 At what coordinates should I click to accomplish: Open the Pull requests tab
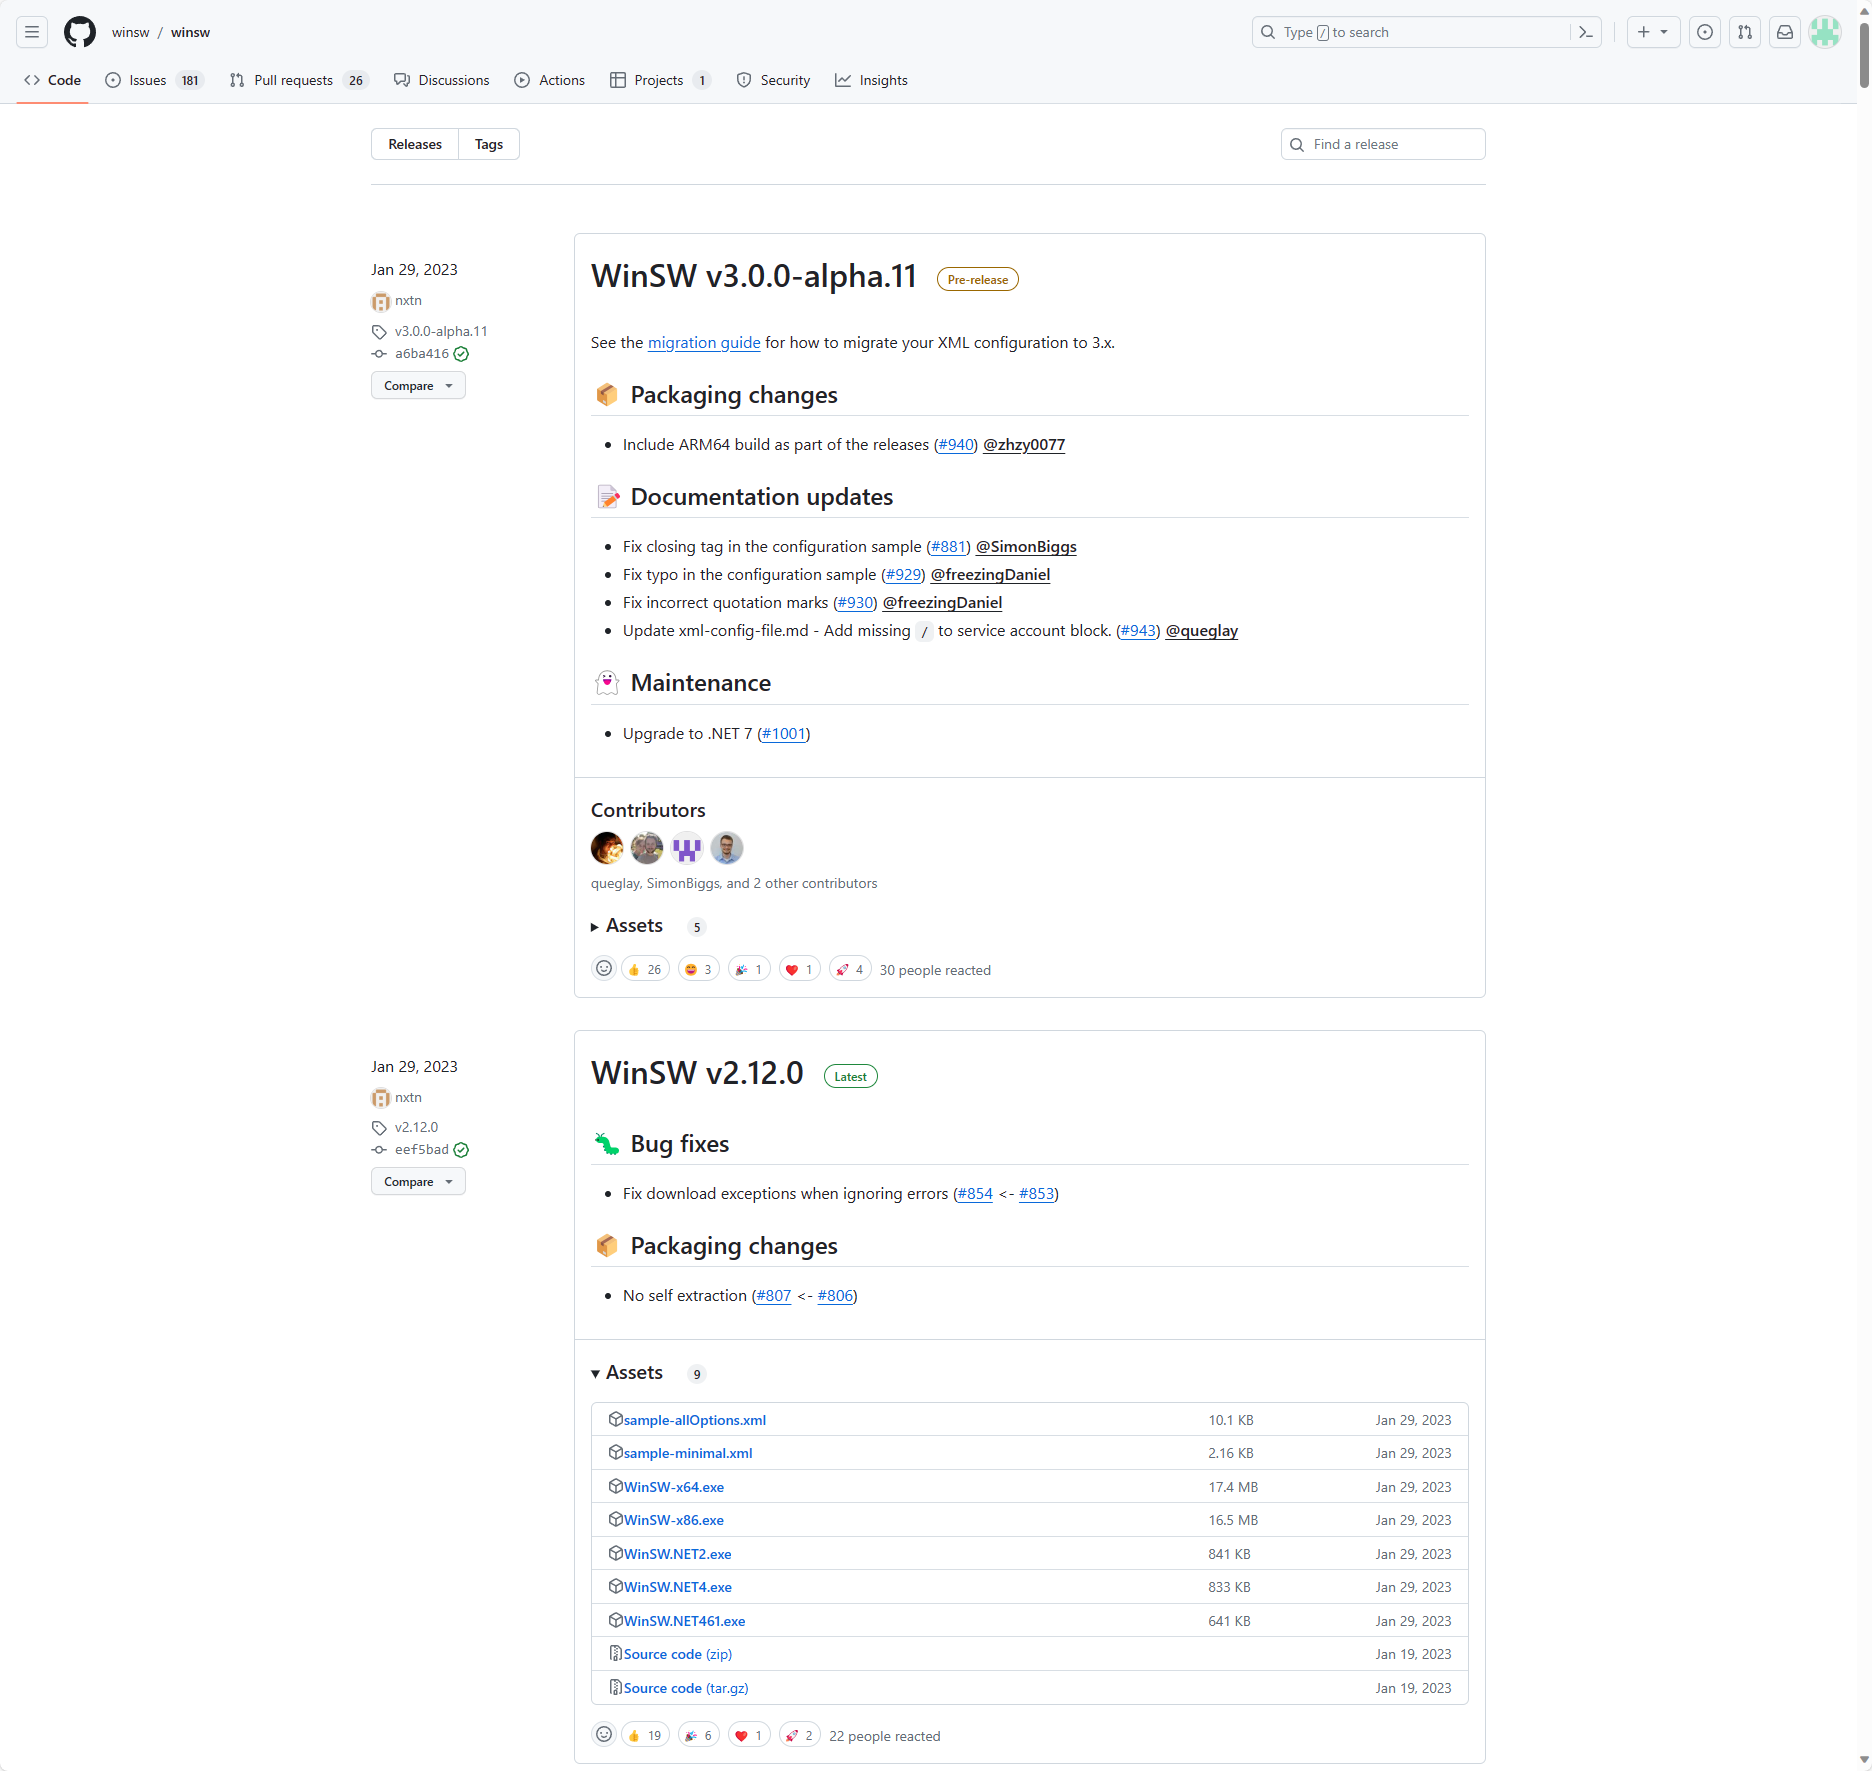click(299, 80)
